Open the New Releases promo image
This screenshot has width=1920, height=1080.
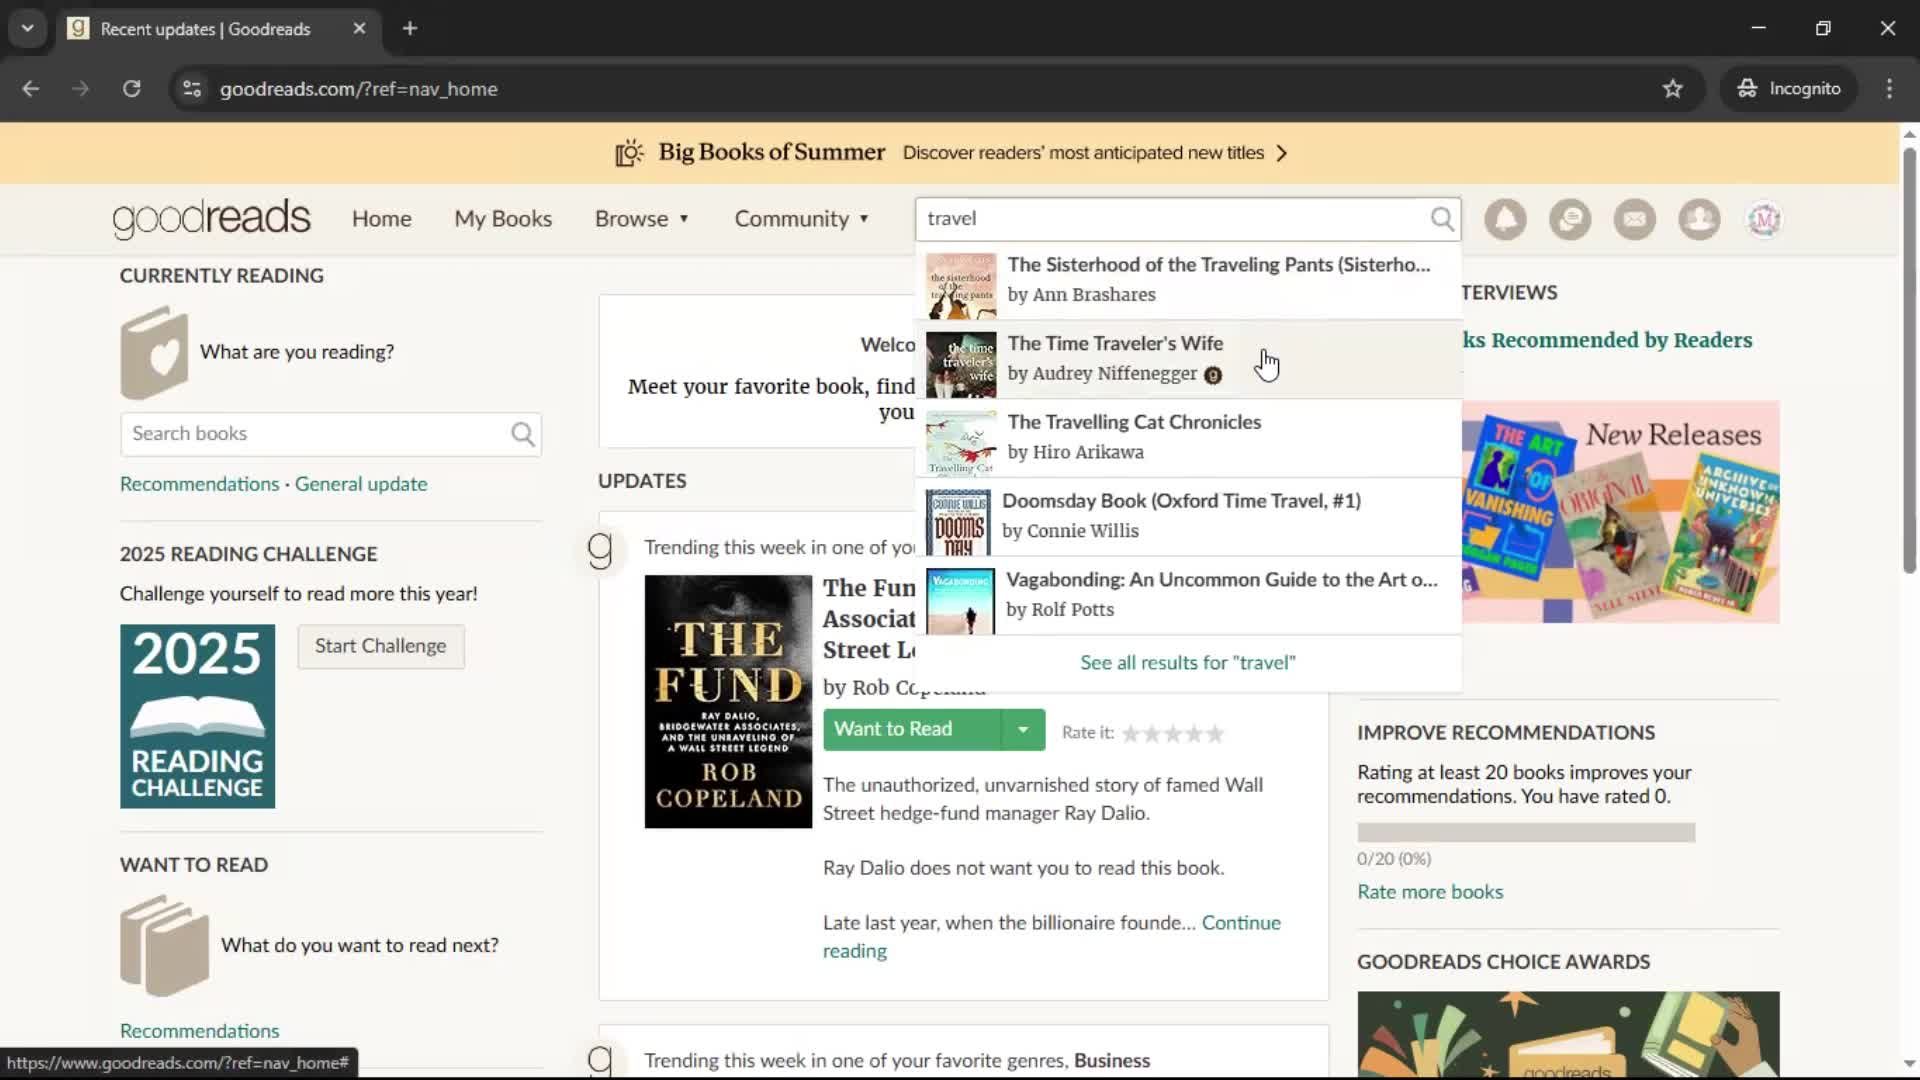(x=1620, y=512)
